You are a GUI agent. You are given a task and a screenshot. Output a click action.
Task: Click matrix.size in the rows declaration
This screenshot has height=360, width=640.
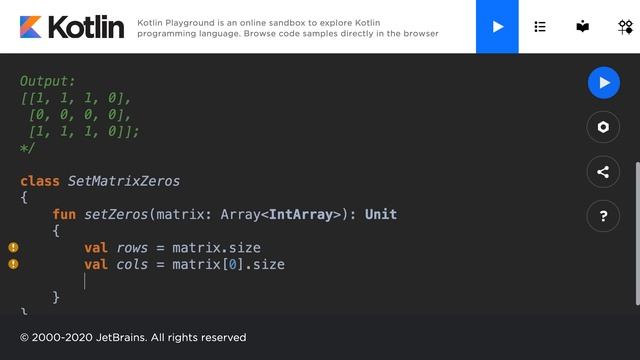[216, 248]
